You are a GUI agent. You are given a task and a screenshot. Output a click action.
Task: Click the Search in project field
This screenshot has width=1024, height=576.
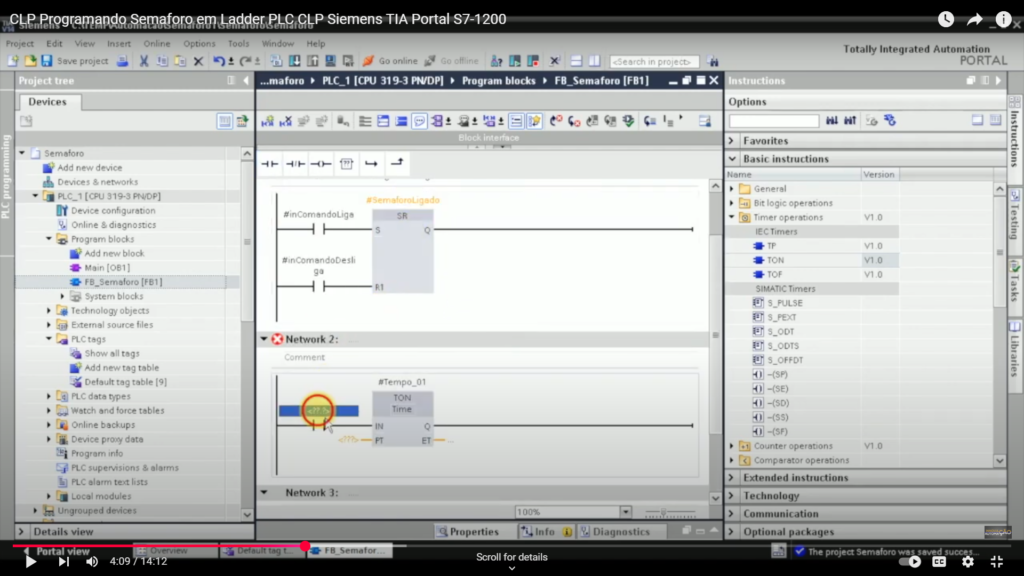pos(654,61)
